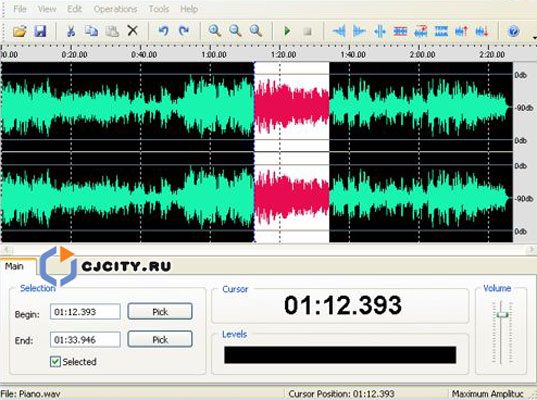Viewport: 537px width, 400px height.
Task: Click the red selected region in upper channel
Action: 292,106
